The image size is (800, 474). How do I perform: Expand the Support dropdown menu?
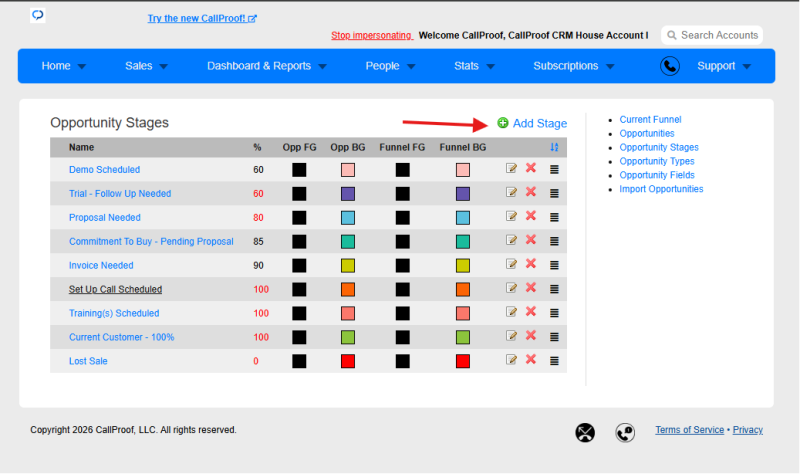pyautogui.click(x=723, y=66)
